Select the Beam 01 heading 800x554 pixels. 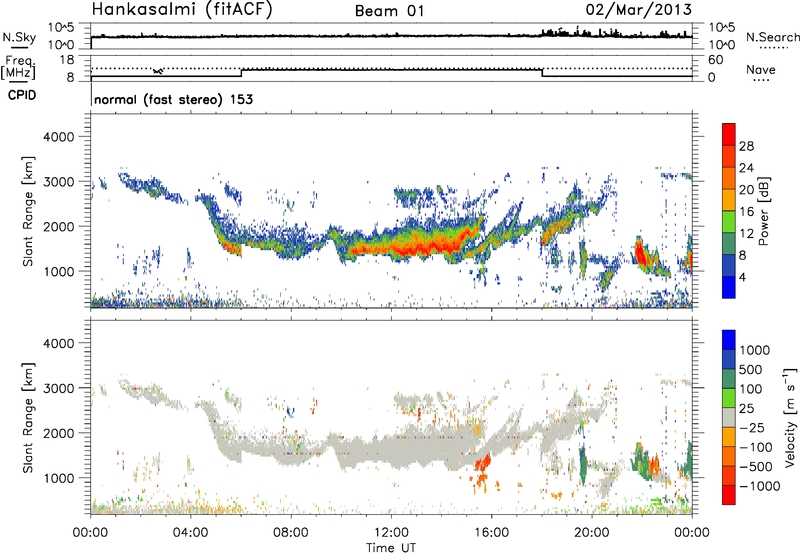[x=390, y=11]
